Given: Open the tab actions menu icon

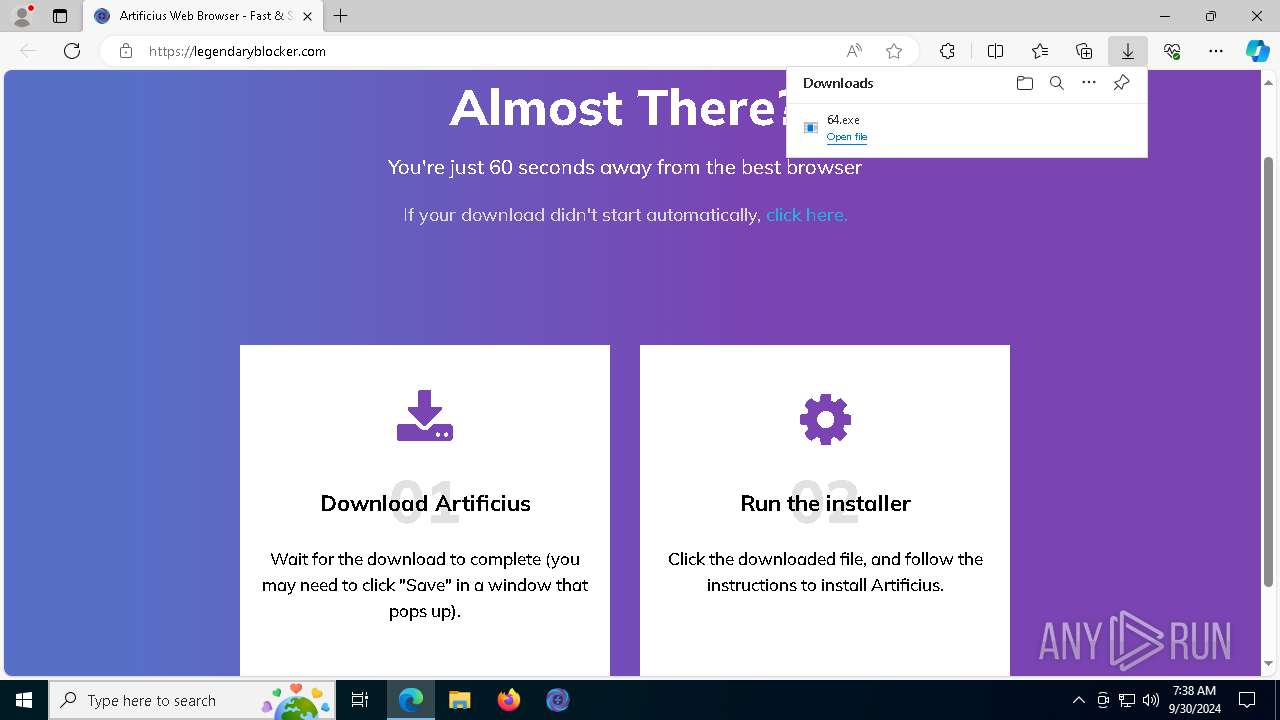Looking at the screenshot, I should point(60,16).
